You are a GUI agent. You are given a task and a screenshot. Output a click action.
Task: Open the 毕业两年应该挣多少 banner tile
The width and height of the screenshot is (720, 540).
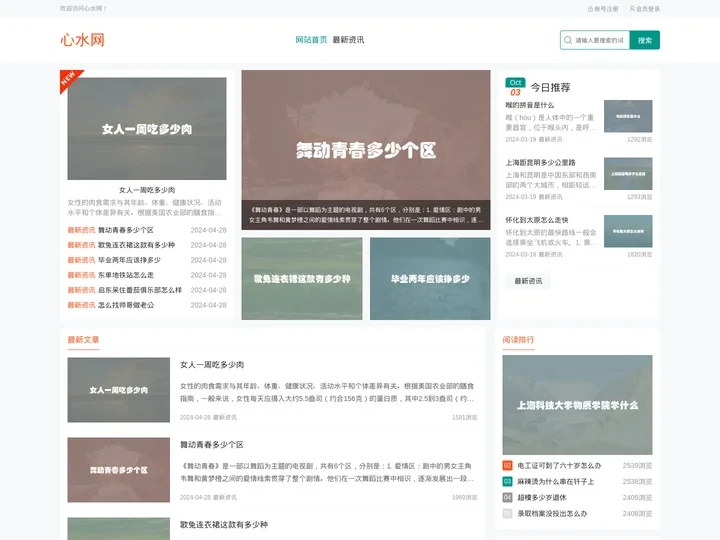430,279
